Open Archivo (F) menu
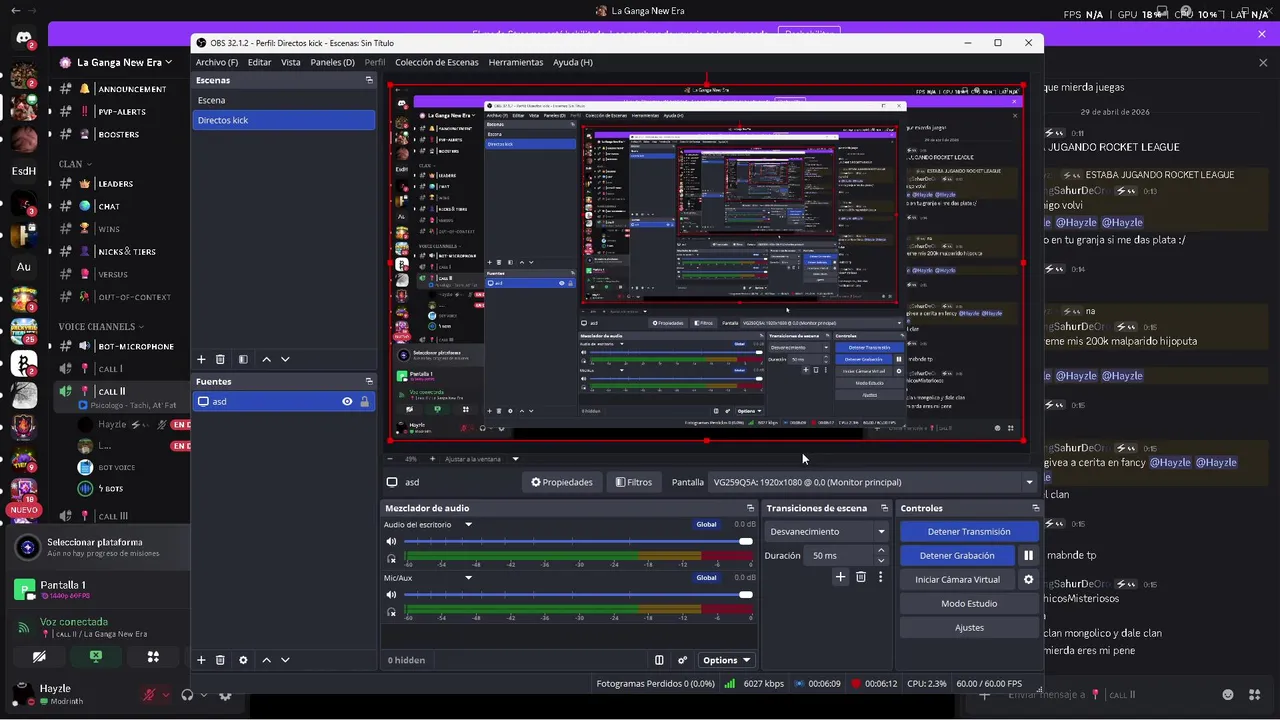Image resolution: width=1280 pixels, height=720 pixels. point(217,62)
